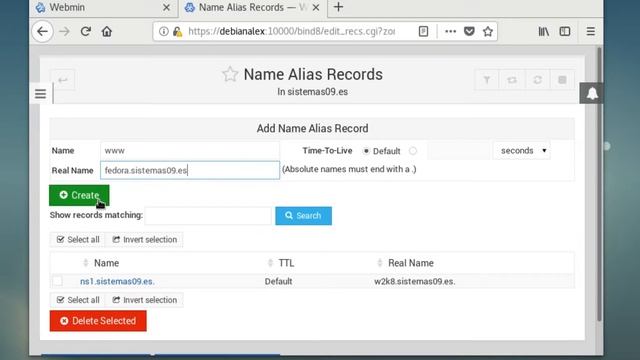The height and width of the screenshot is (360, 640).
Task: Click upper Invert selection button
Action: pos(144,240)
